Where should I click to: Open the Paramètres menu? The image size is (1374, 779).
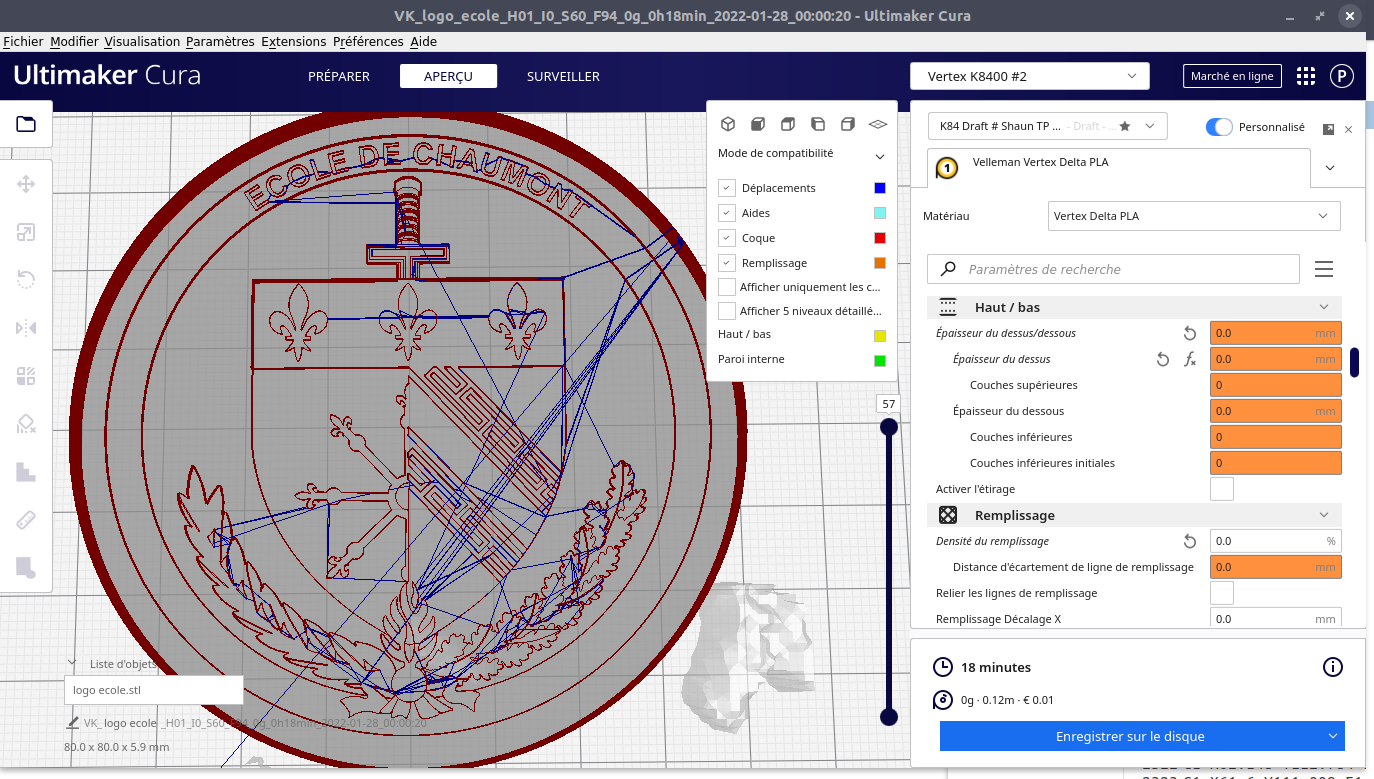pyautogui.click(x=220, y=41)
